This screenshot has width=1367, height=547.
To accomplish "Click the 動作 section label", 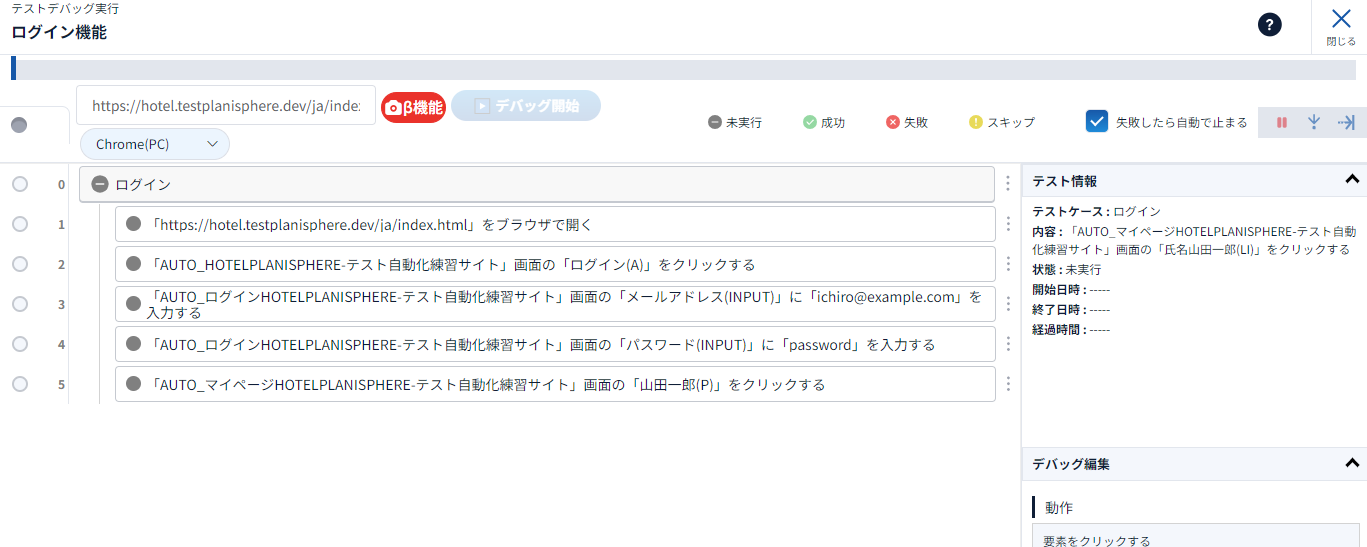I will click(1059, 507).
